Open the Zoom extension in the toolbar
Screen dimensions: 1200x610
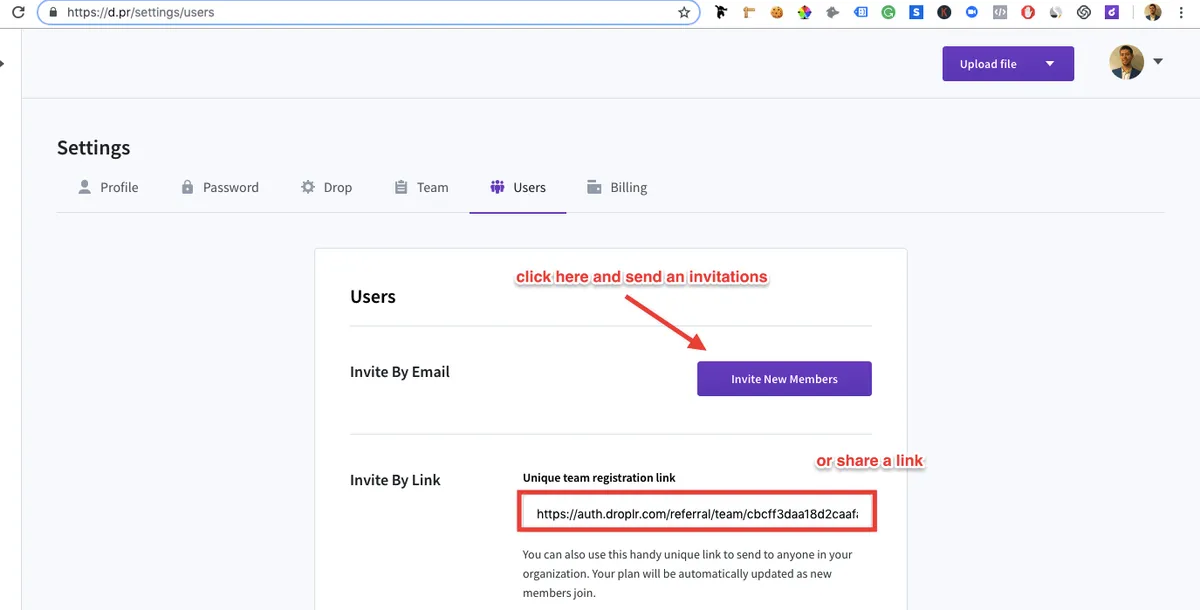click(x=972, y=13)
